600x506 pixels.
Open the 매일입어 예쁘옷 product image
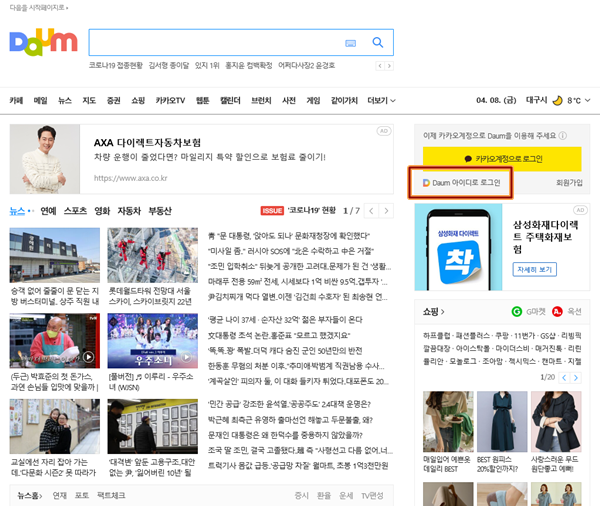click(x=448, y=421)
